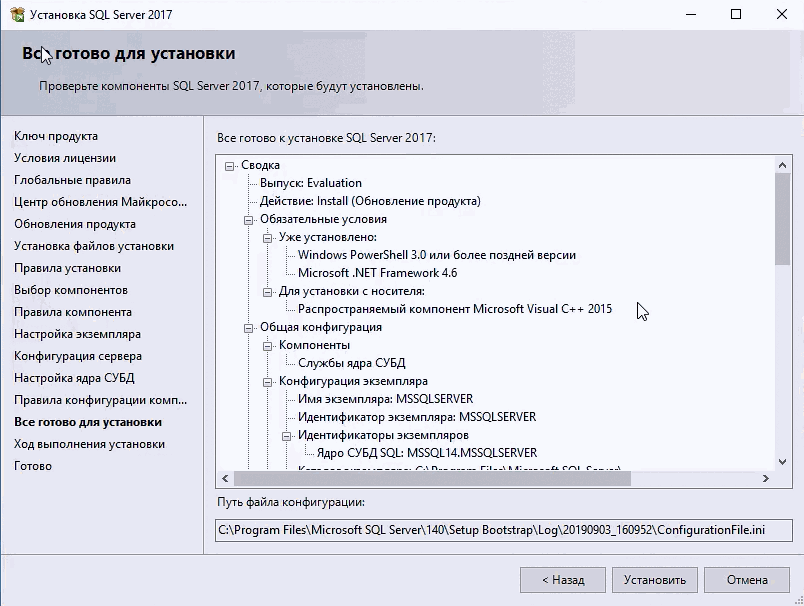Select the Для установки с носителя: label

coord(352,291)
